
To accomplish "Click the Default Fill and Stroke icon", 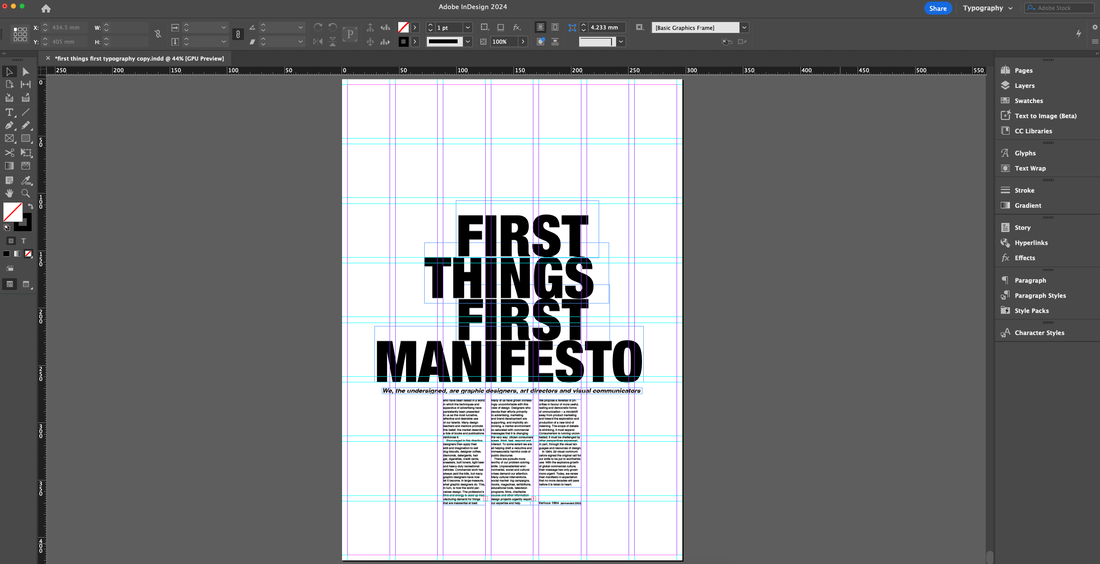I will (6, 227).
